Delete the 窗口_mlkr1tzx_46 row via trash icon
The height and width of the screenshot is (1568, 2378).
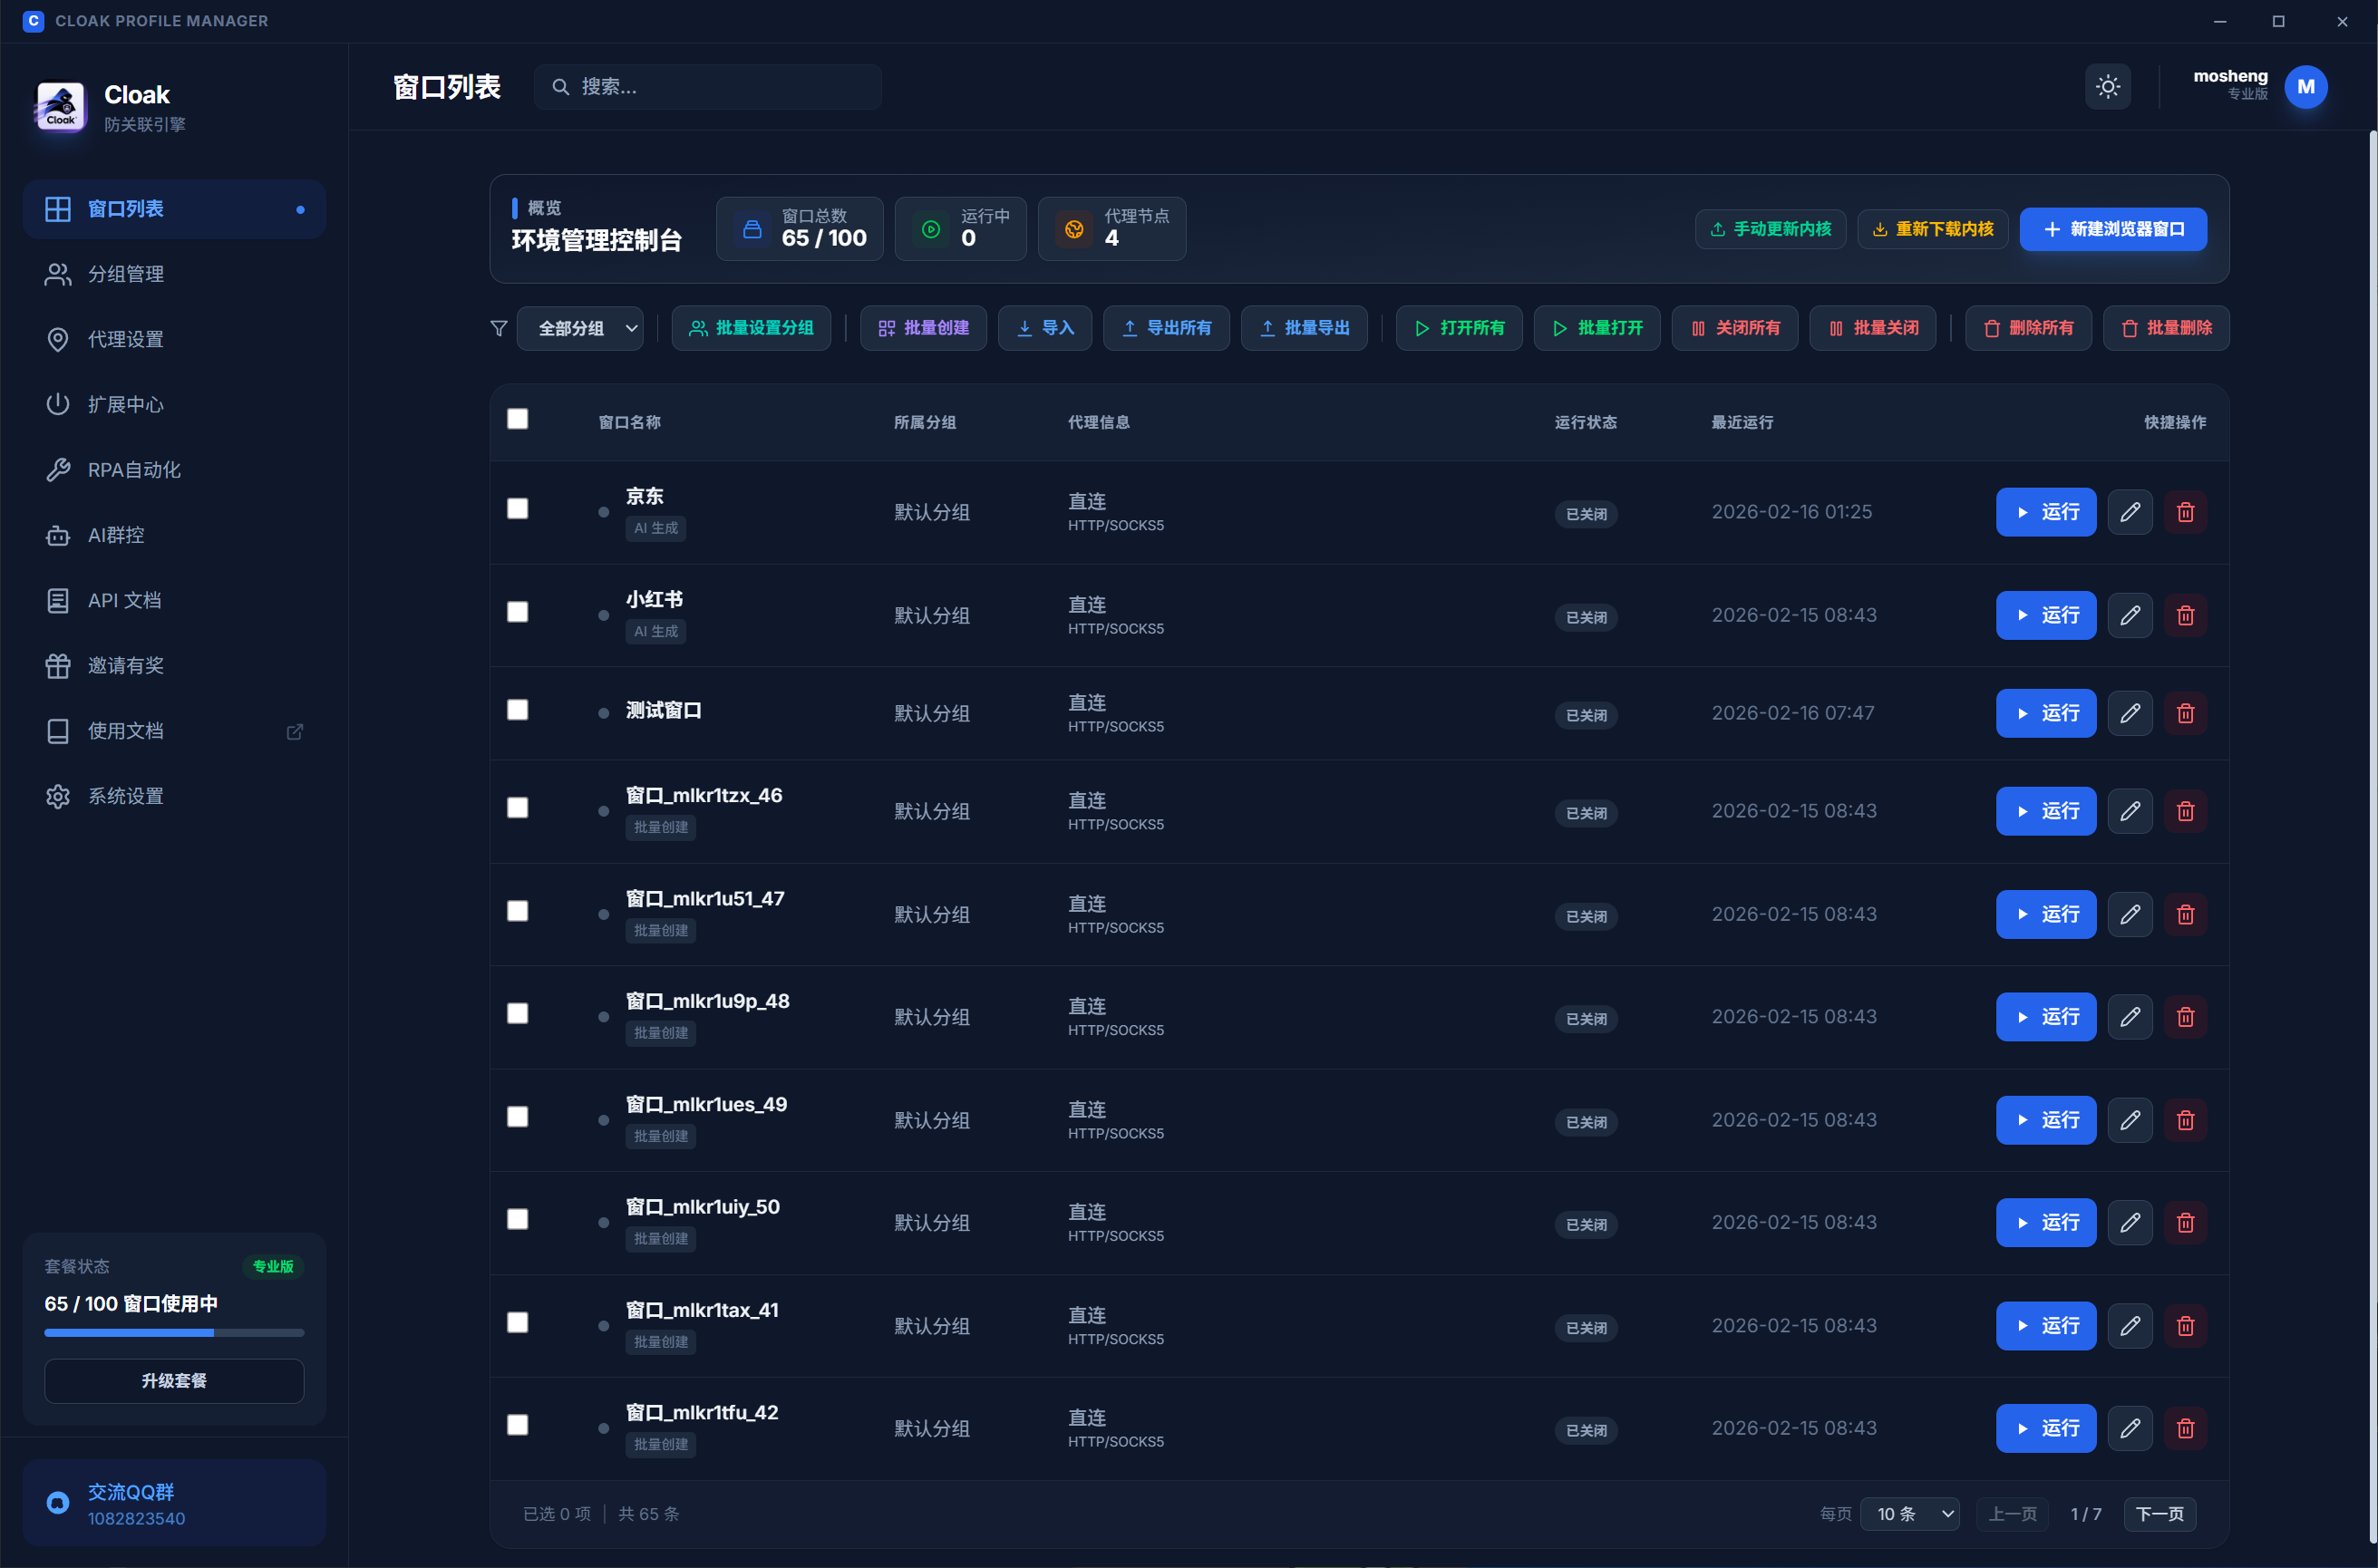click(2185, 811)
